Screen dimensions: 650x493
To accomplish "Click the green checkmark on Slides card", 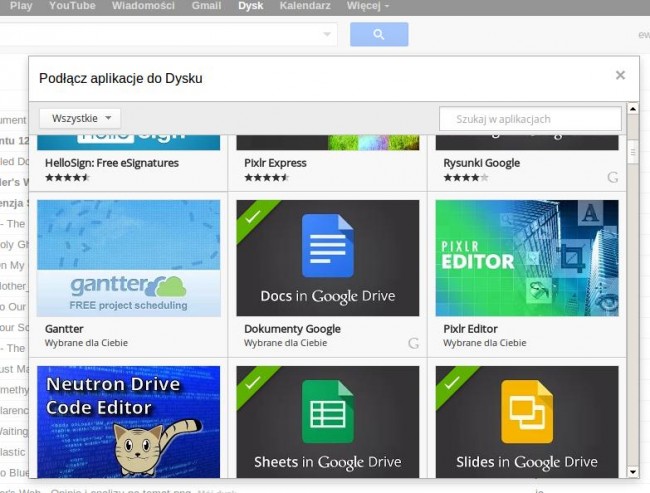I will pos(452,382).
